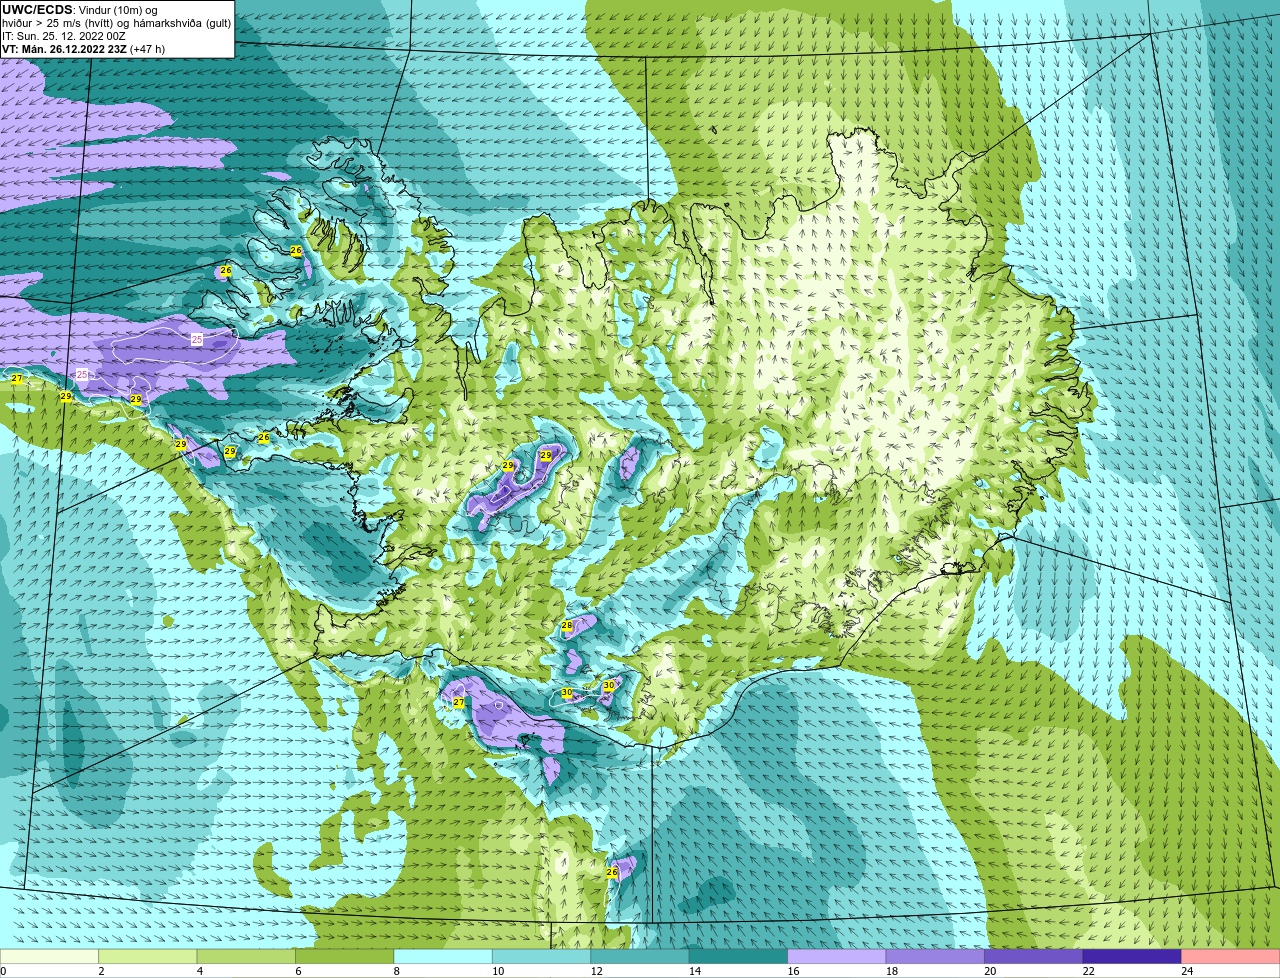Image resolution: width=1280 pixels, height=978 pixels.
Task: Select the pink above-24 m/s legend swatch
Action: click(1231, 956)
